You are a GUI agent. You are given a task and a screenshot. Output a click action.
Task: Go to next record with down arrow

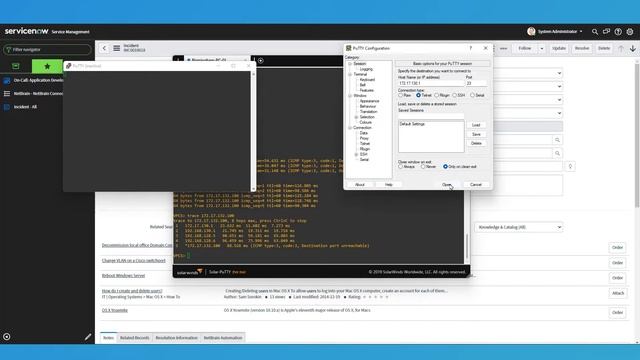click(633, 49)
